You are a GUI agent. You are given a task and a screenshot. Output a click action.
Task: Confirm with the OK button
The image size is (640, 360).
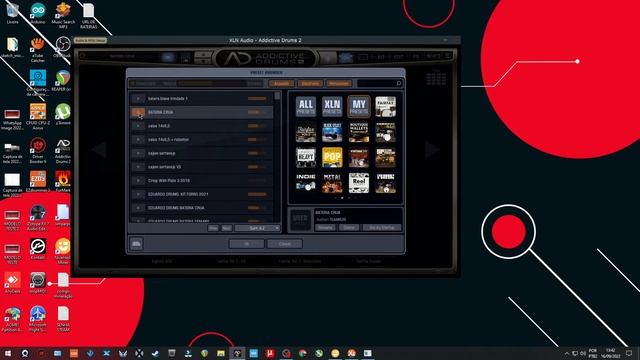[x=246, y=244]
